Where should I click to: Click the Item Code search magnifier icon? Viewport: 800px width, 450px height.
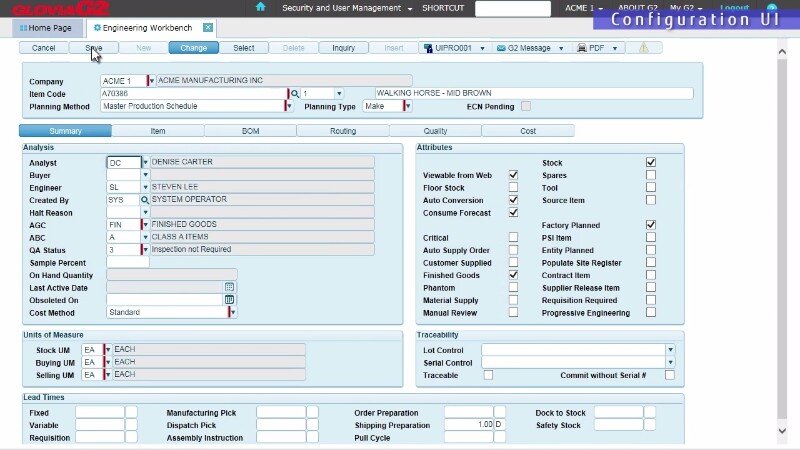(296, 94)
